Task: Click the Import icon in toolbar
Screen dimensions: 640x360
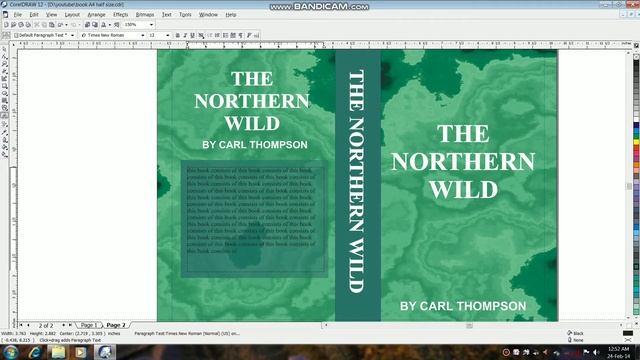Action: click(87, 24)
